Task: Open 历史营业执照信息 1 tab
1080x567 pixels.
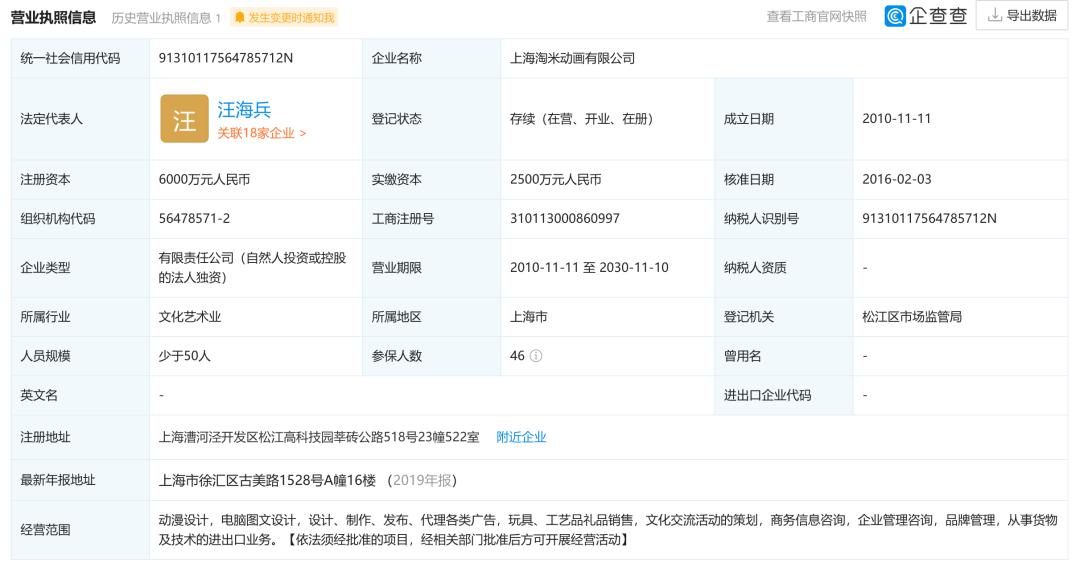Action: [166, 18]
